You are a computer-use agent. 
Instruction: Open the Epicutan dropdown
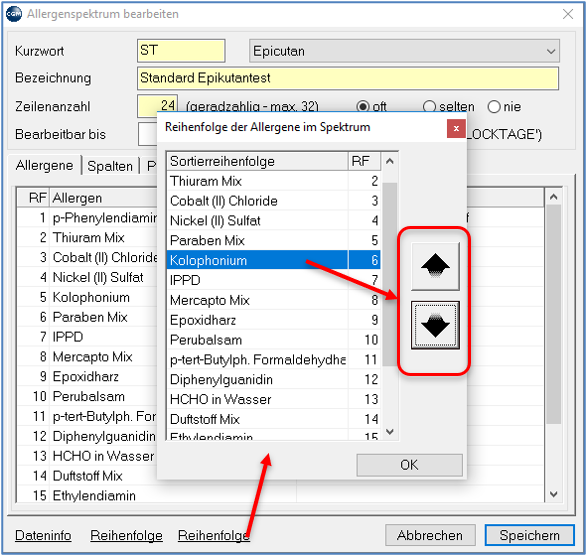pyautogui.click(x=404, y=51)
